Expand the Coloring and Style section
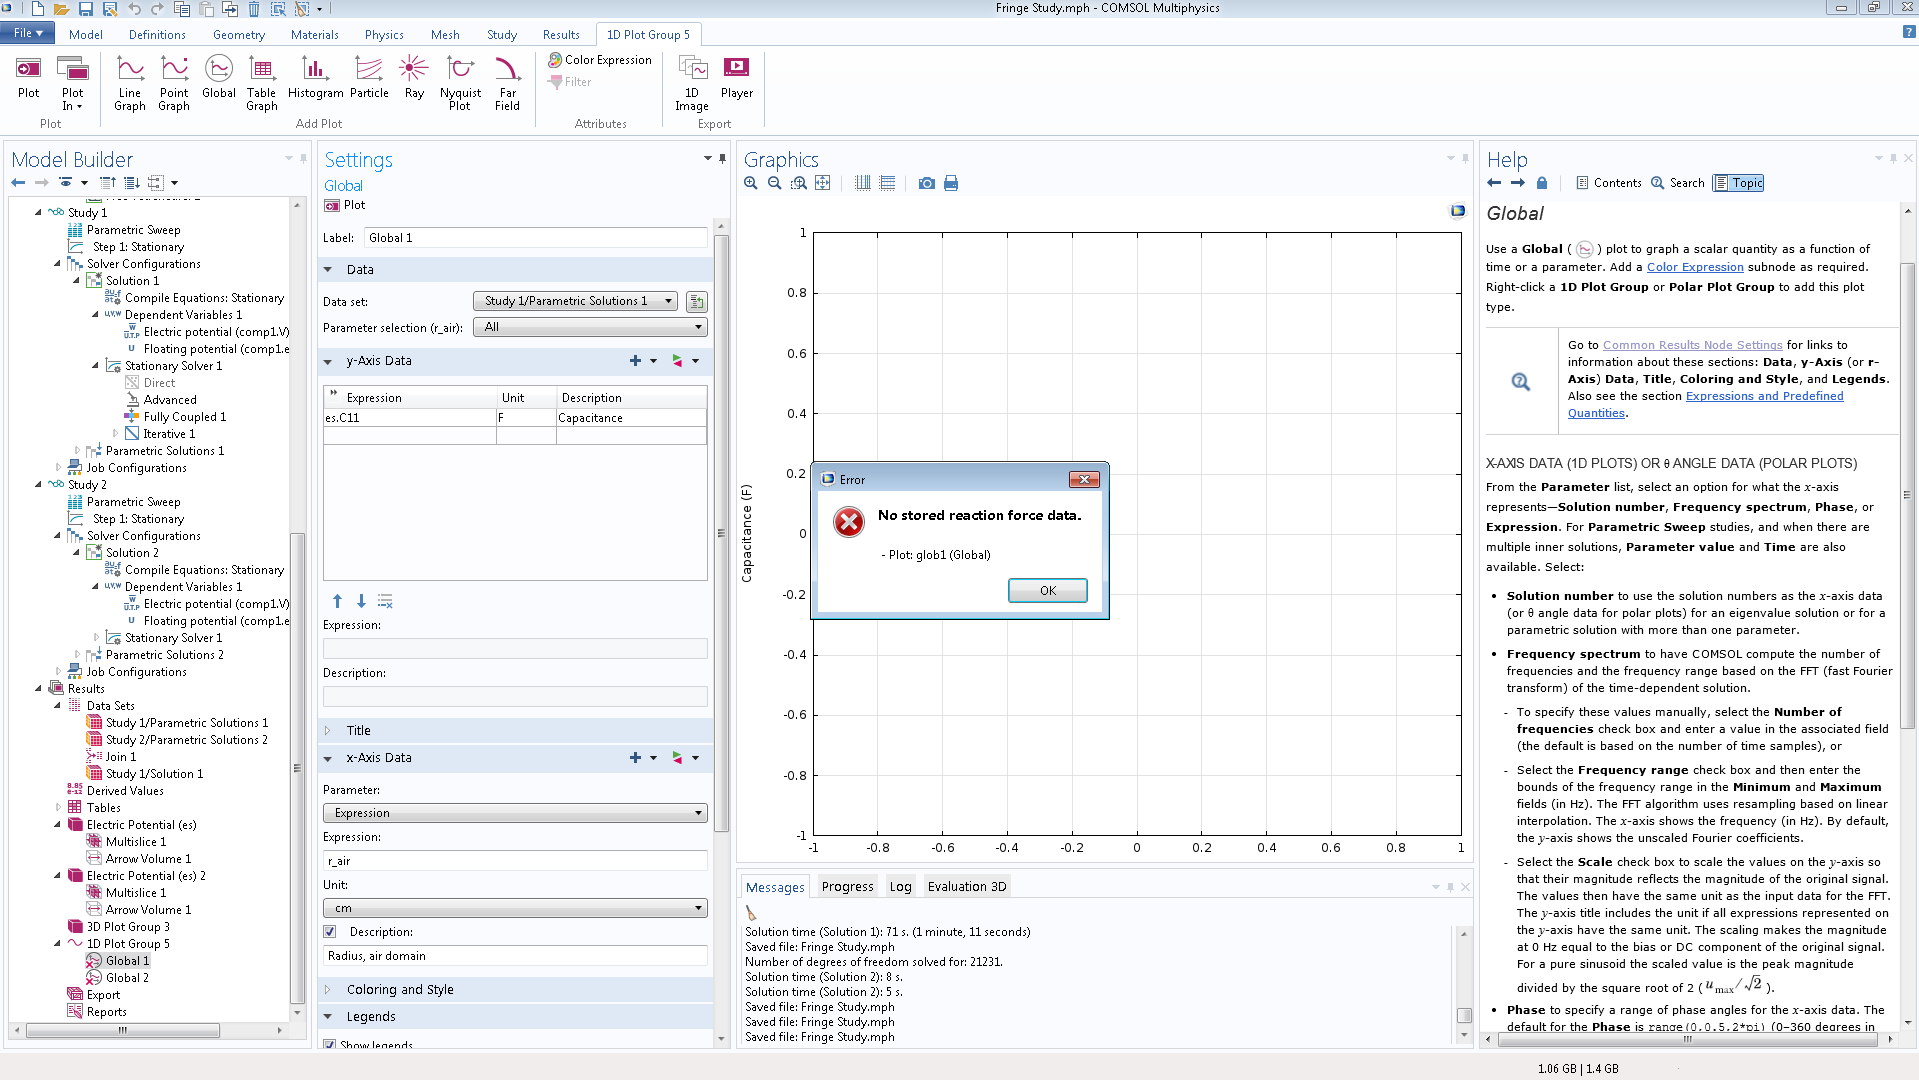This screenshot has width=1919, height=1080. [400, 989]
